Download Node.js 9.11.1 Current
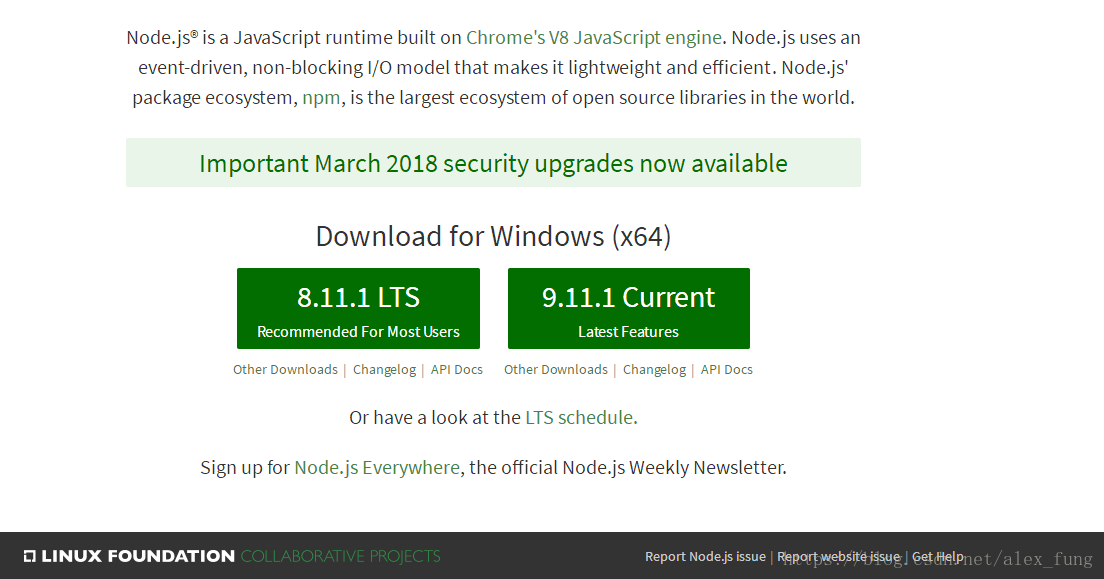1104x579 pixels. [629, 309]
